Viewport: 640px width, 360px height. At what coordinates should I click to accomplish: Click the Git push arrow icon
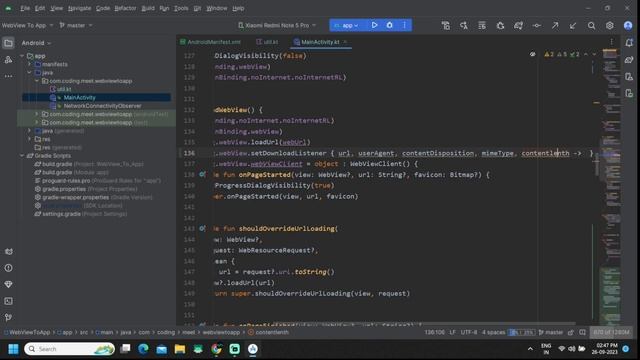(x=555, y=26)
